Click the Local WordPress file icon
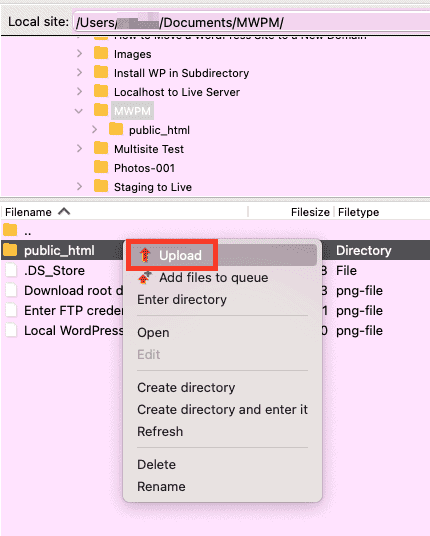Image resolution: width=430 pixels, height=536 pixels. 11,330
